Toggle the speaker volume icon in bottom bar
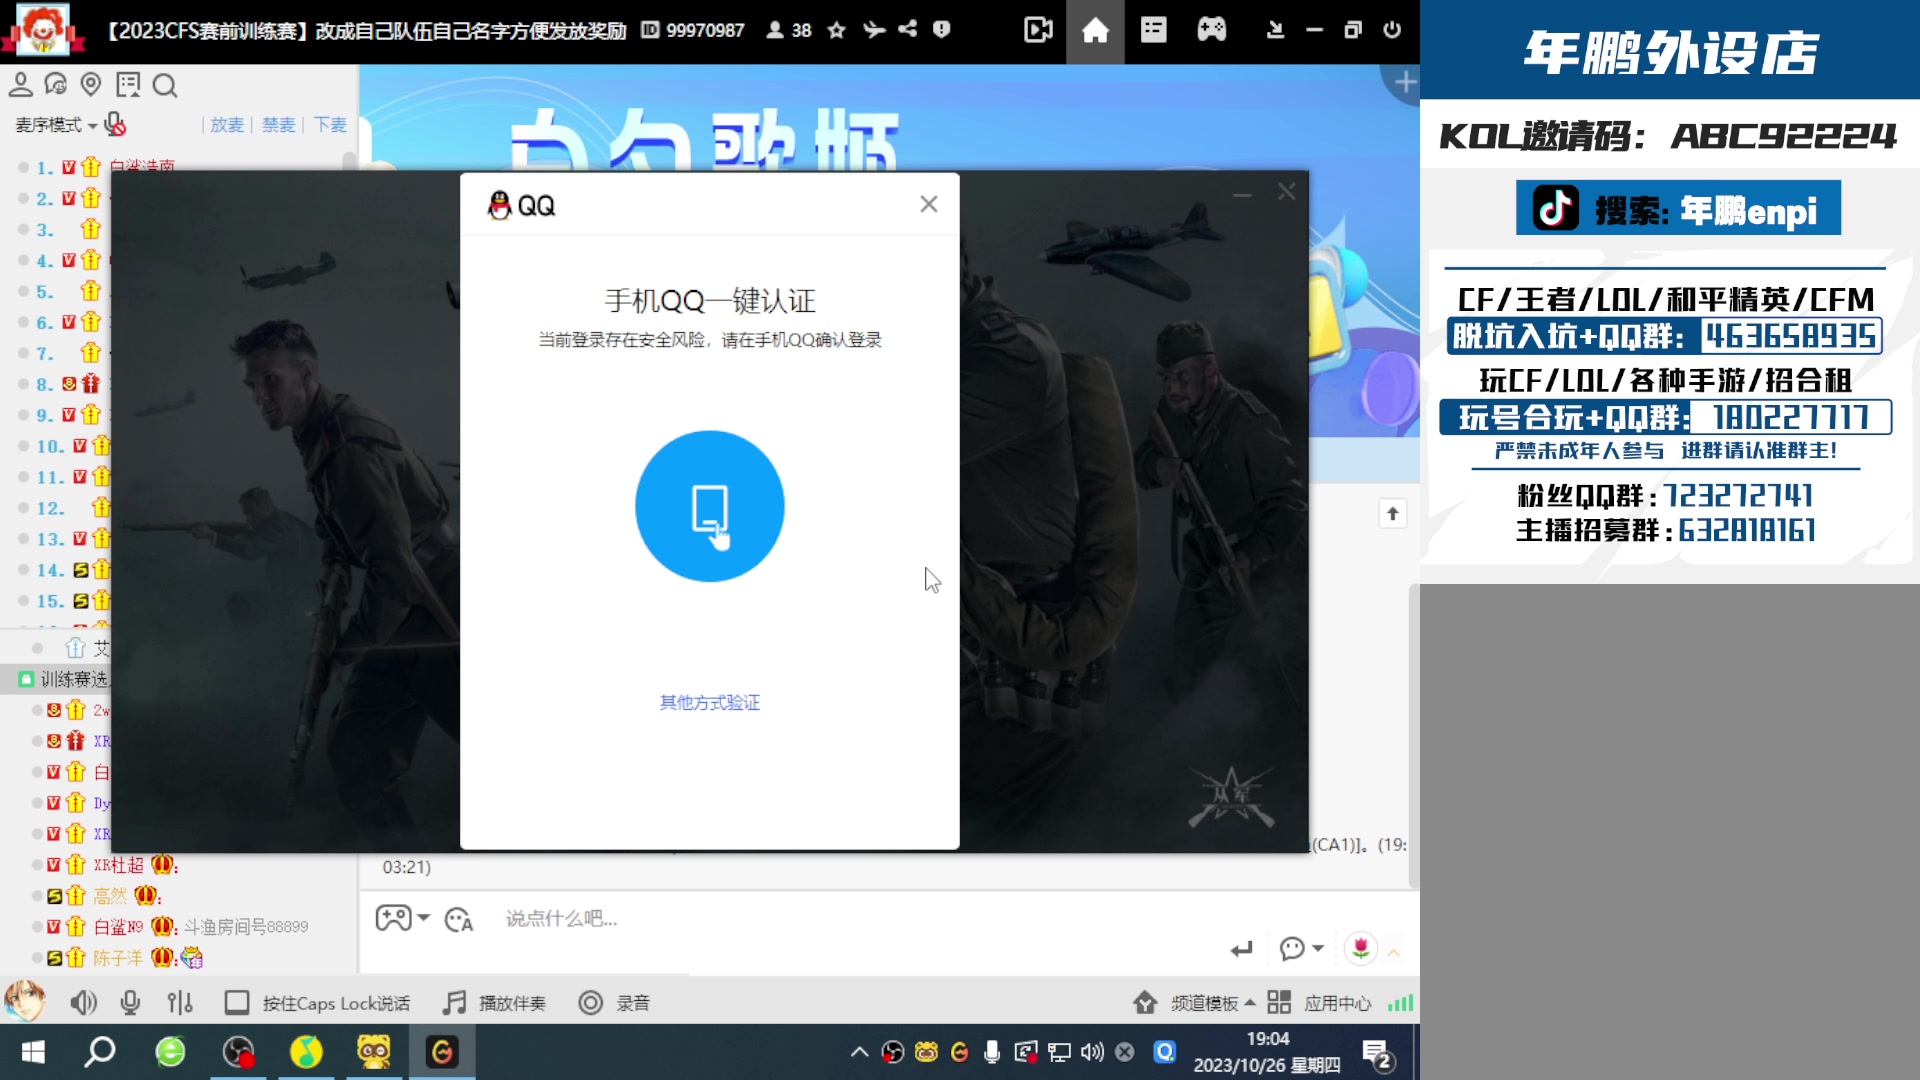The image size is (1920, 1080). click(84, 1002)
